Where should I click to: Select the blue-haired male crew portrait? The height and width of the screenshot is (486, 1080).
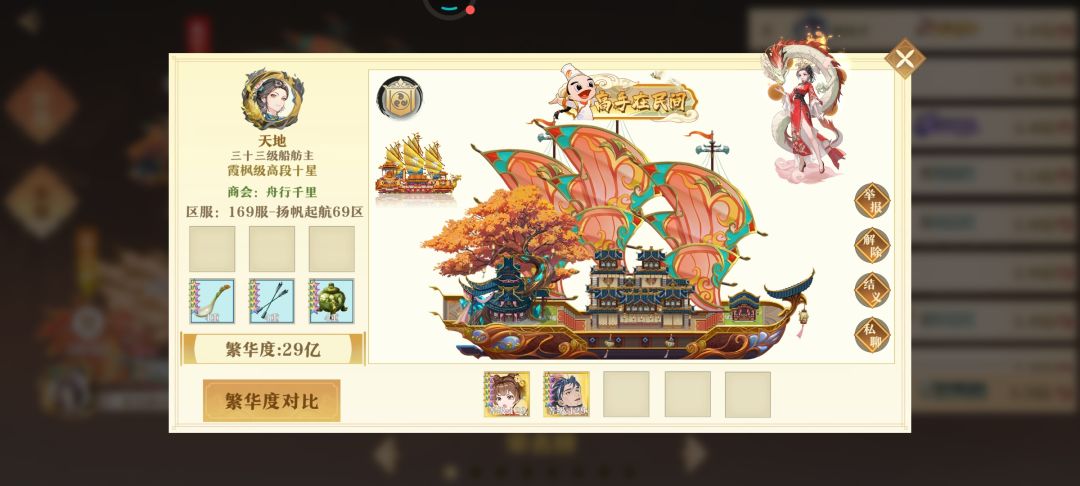pyautogui.click(x=566, y=394)
